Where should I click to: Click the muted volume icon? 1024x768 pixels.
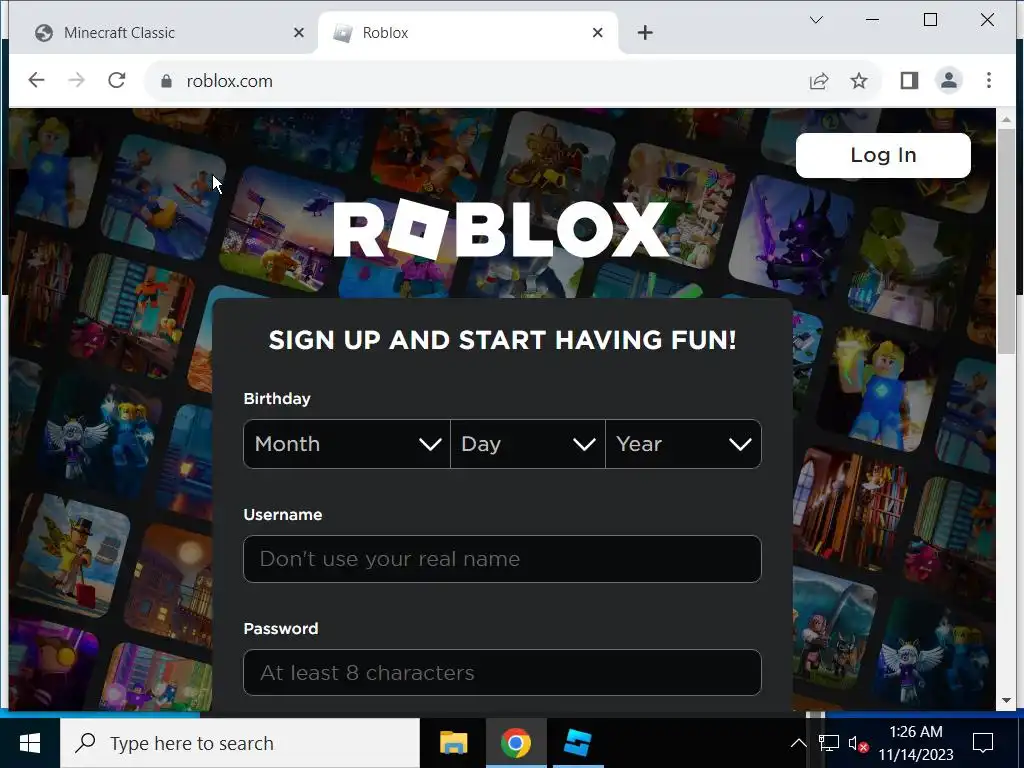click(x=857, y=743)
